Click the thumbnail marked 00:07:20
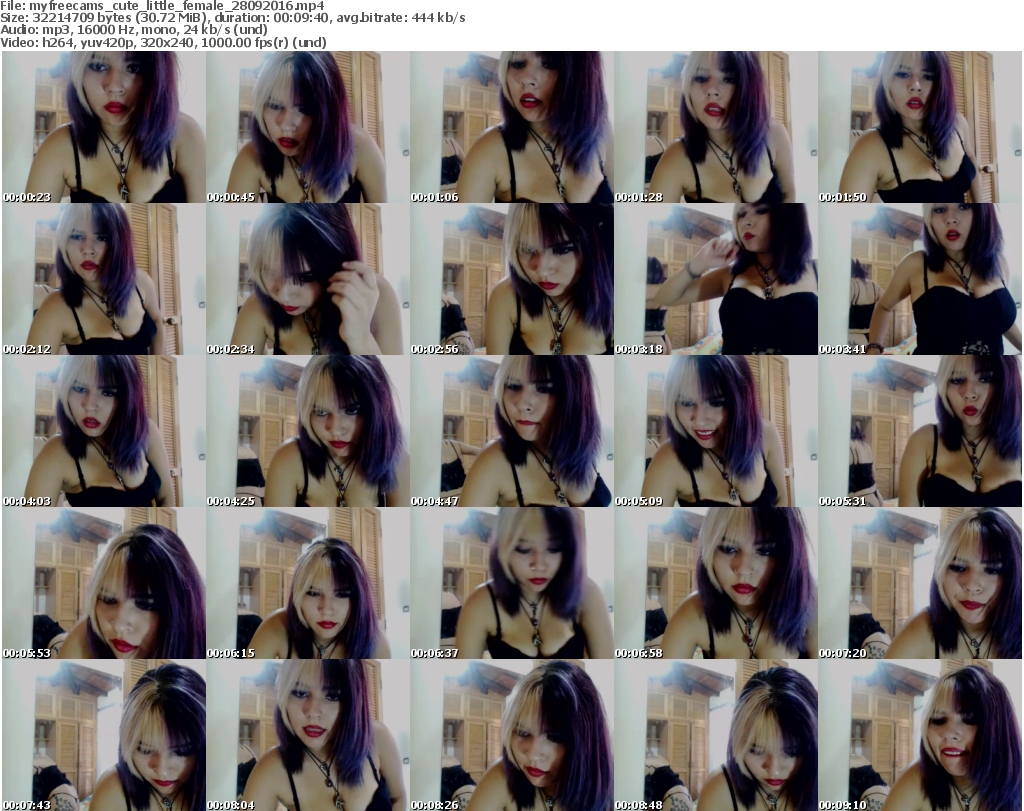 [x=920, y=583]
